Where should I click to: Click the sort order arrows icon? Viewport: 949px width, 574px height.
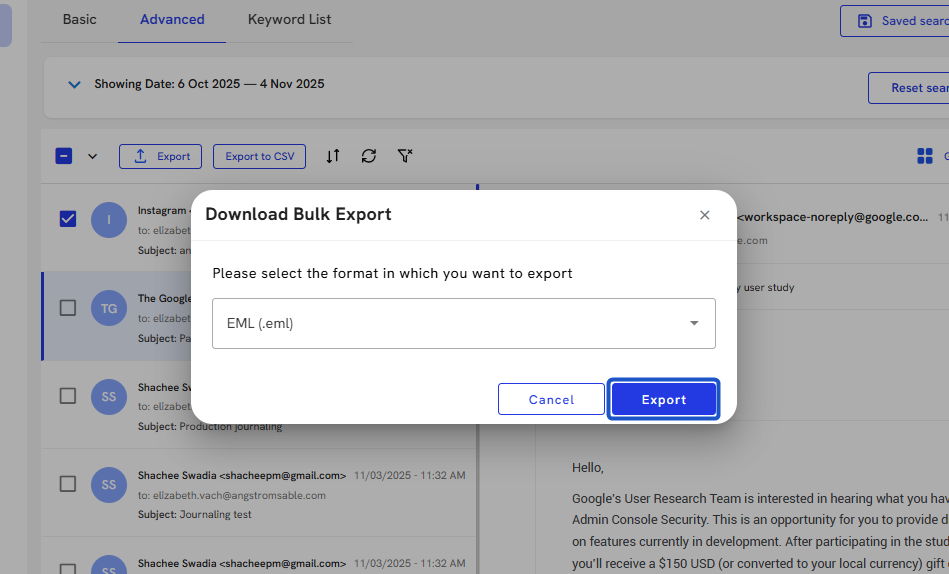(x=333, y=156)
